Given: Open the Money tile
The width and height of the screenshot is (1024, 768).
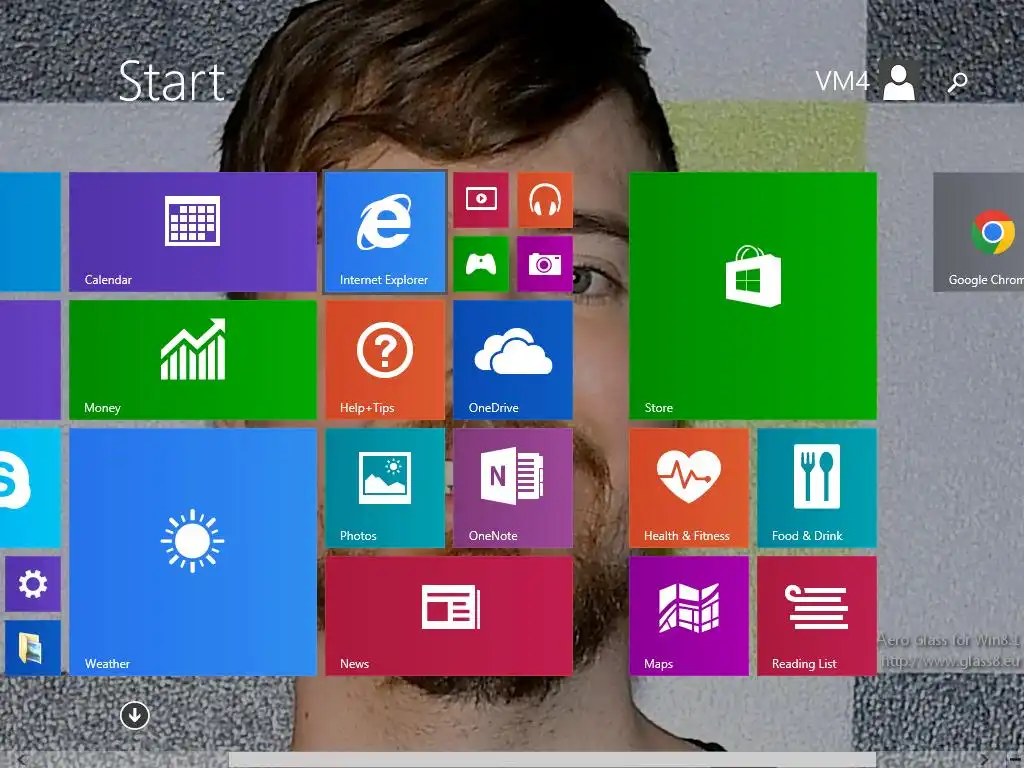Looking at the screenshot, I should click(193, 360).
